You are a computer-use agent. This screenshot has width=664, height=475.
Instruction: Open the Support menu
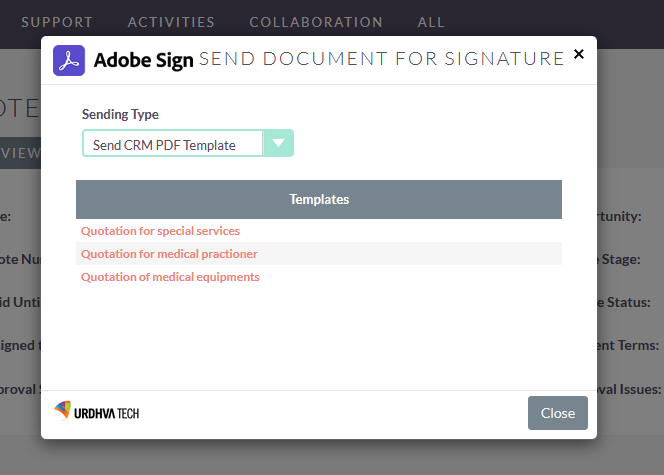pyautogui.click(x=57, y=22)
